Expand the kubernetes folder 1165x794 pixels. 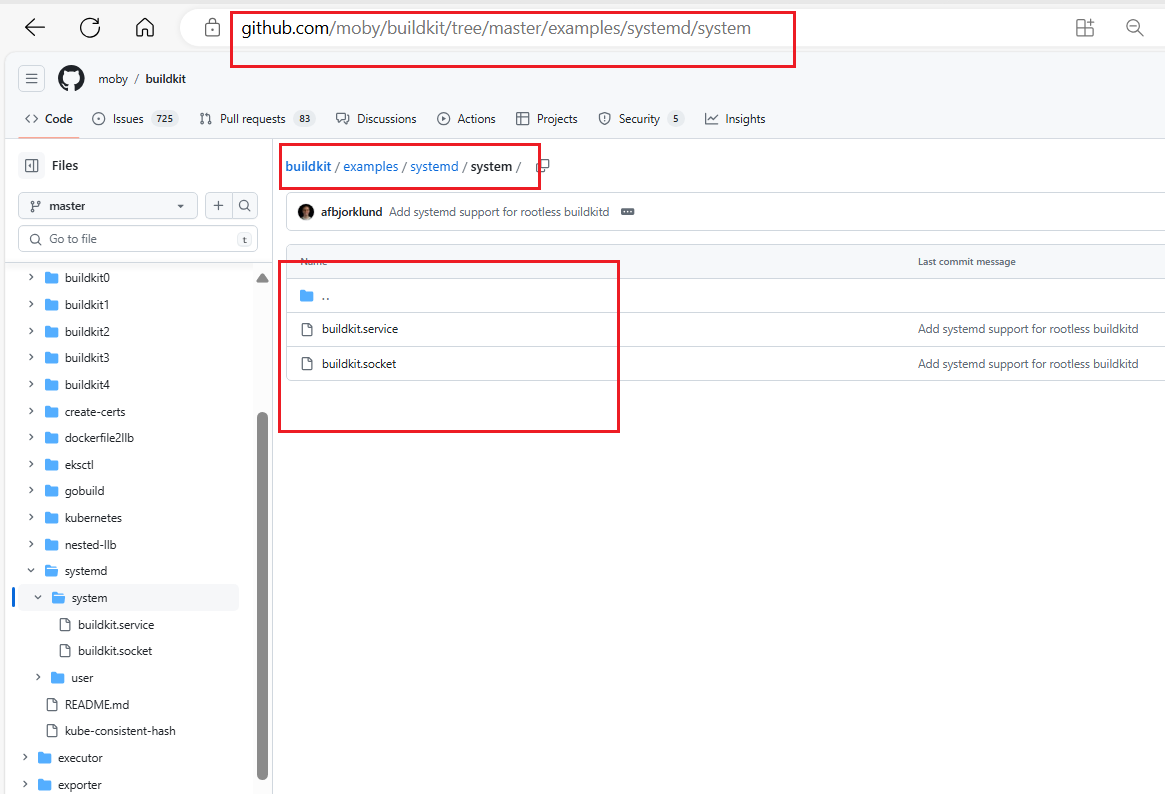[x=30, y=518]
